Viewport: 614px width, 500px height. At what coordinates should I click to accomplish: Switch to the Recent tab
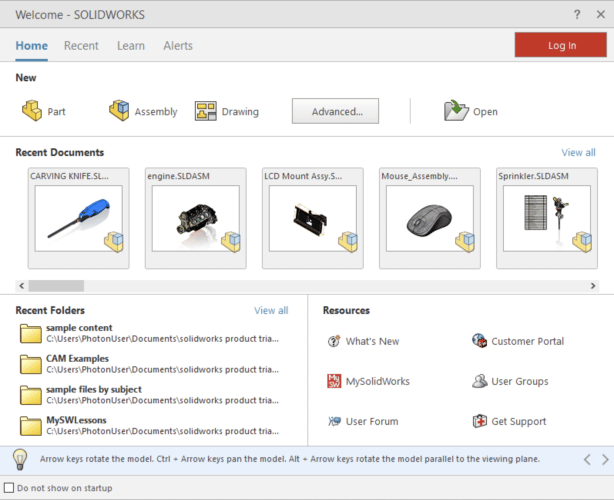81,46
